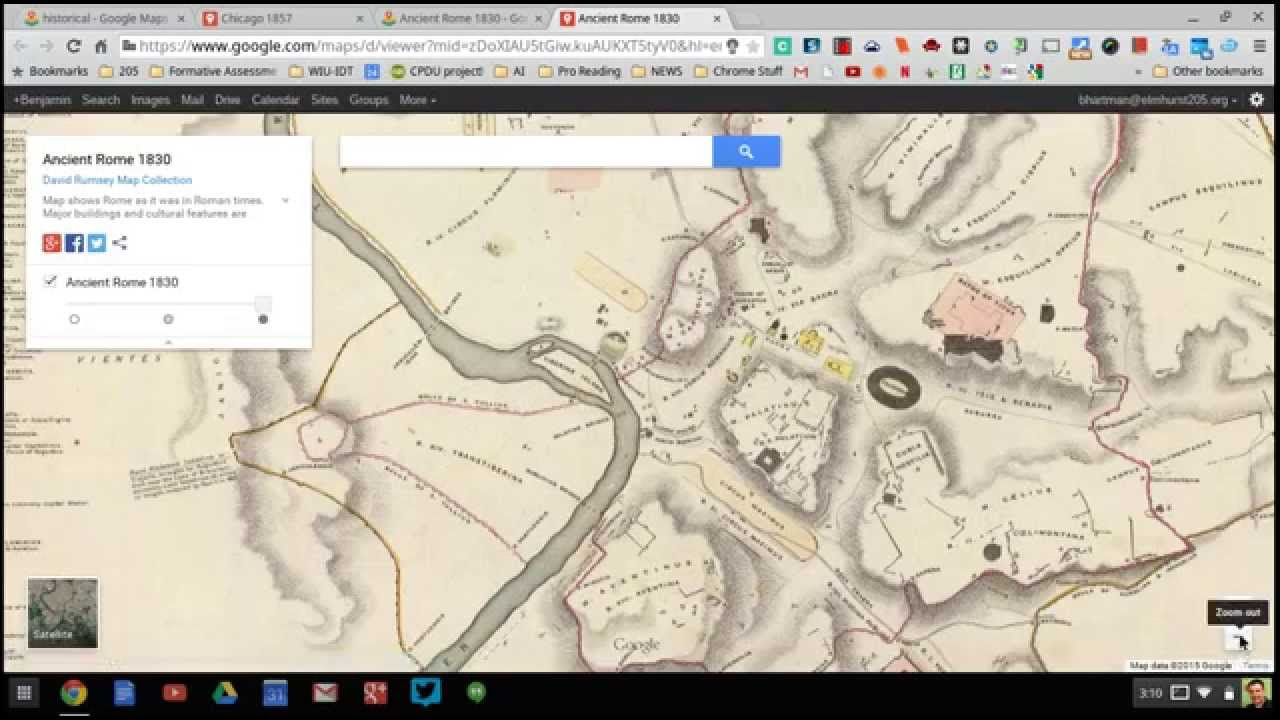Reload the current page
Viewport: 1280px width, 720px height.
(x=73, y=46)
